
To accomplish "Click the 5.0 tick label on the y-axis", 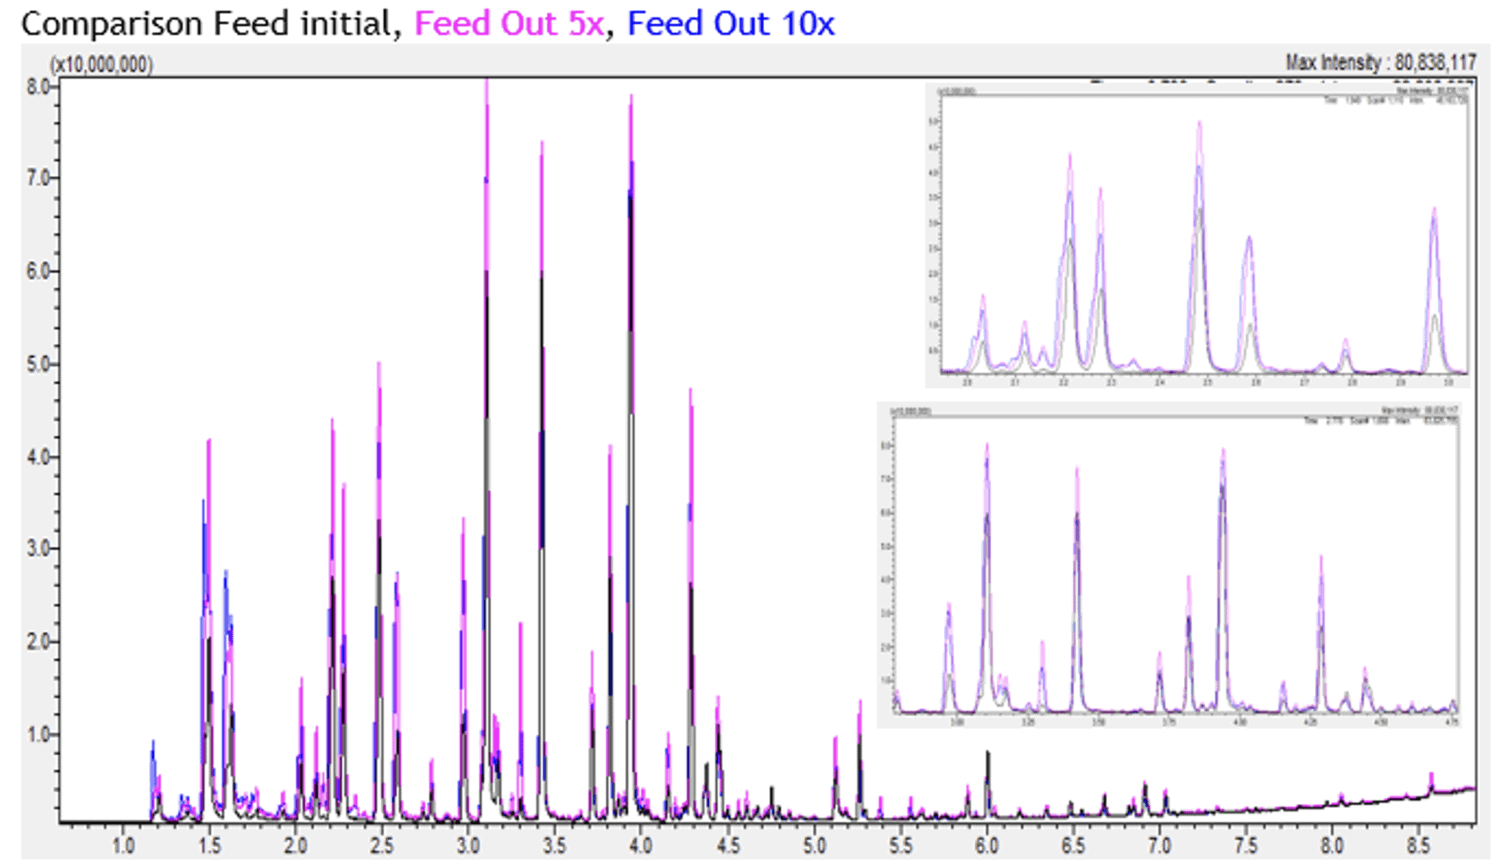I will [40, 364].
